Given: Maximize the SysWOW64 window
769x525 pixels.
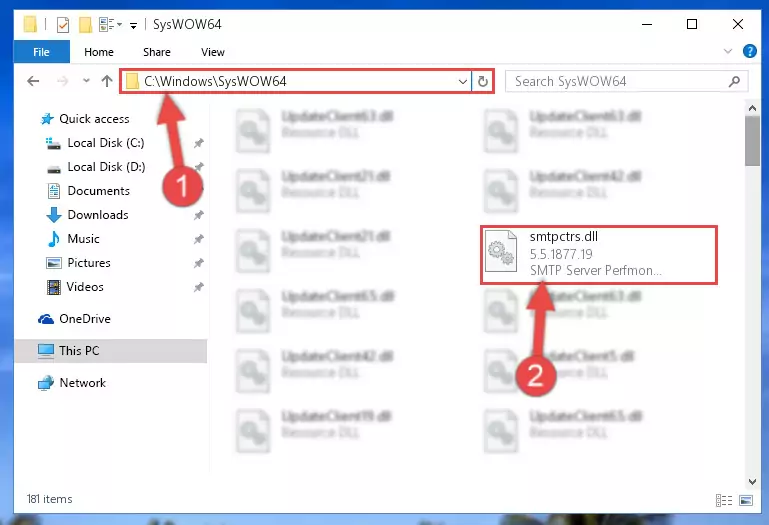Looking at the screenshot, I should (x=692, y=24).
